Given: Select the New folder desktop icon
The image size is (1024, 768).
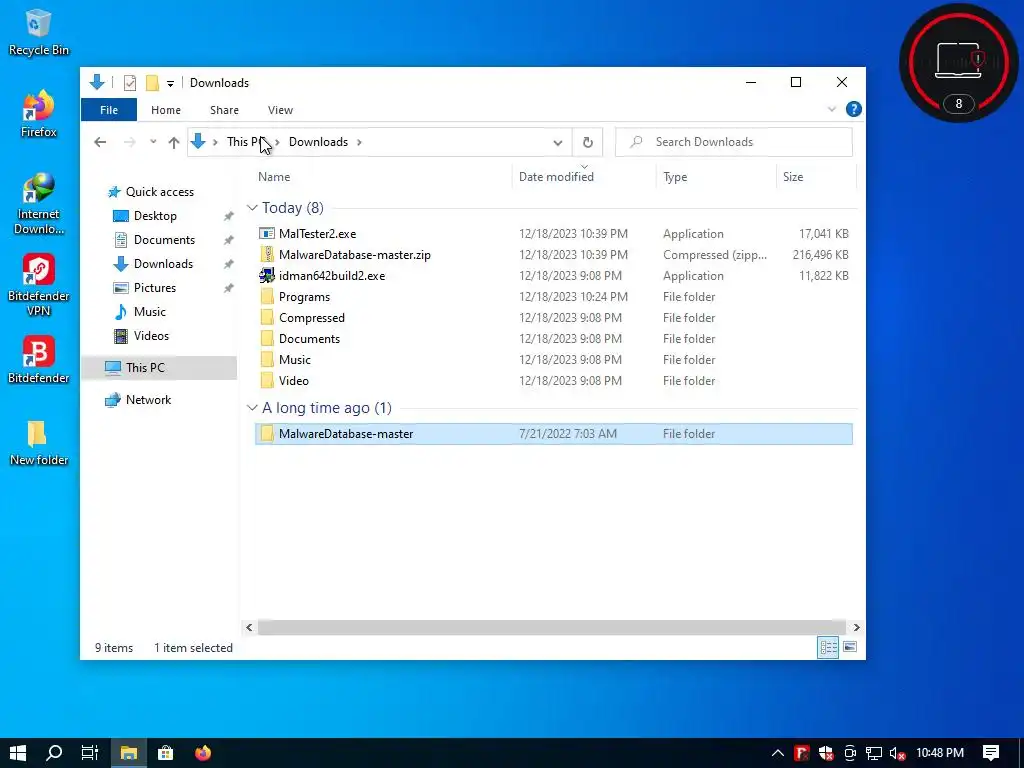Looking at the screenshot, I should (x=38, y=443).
